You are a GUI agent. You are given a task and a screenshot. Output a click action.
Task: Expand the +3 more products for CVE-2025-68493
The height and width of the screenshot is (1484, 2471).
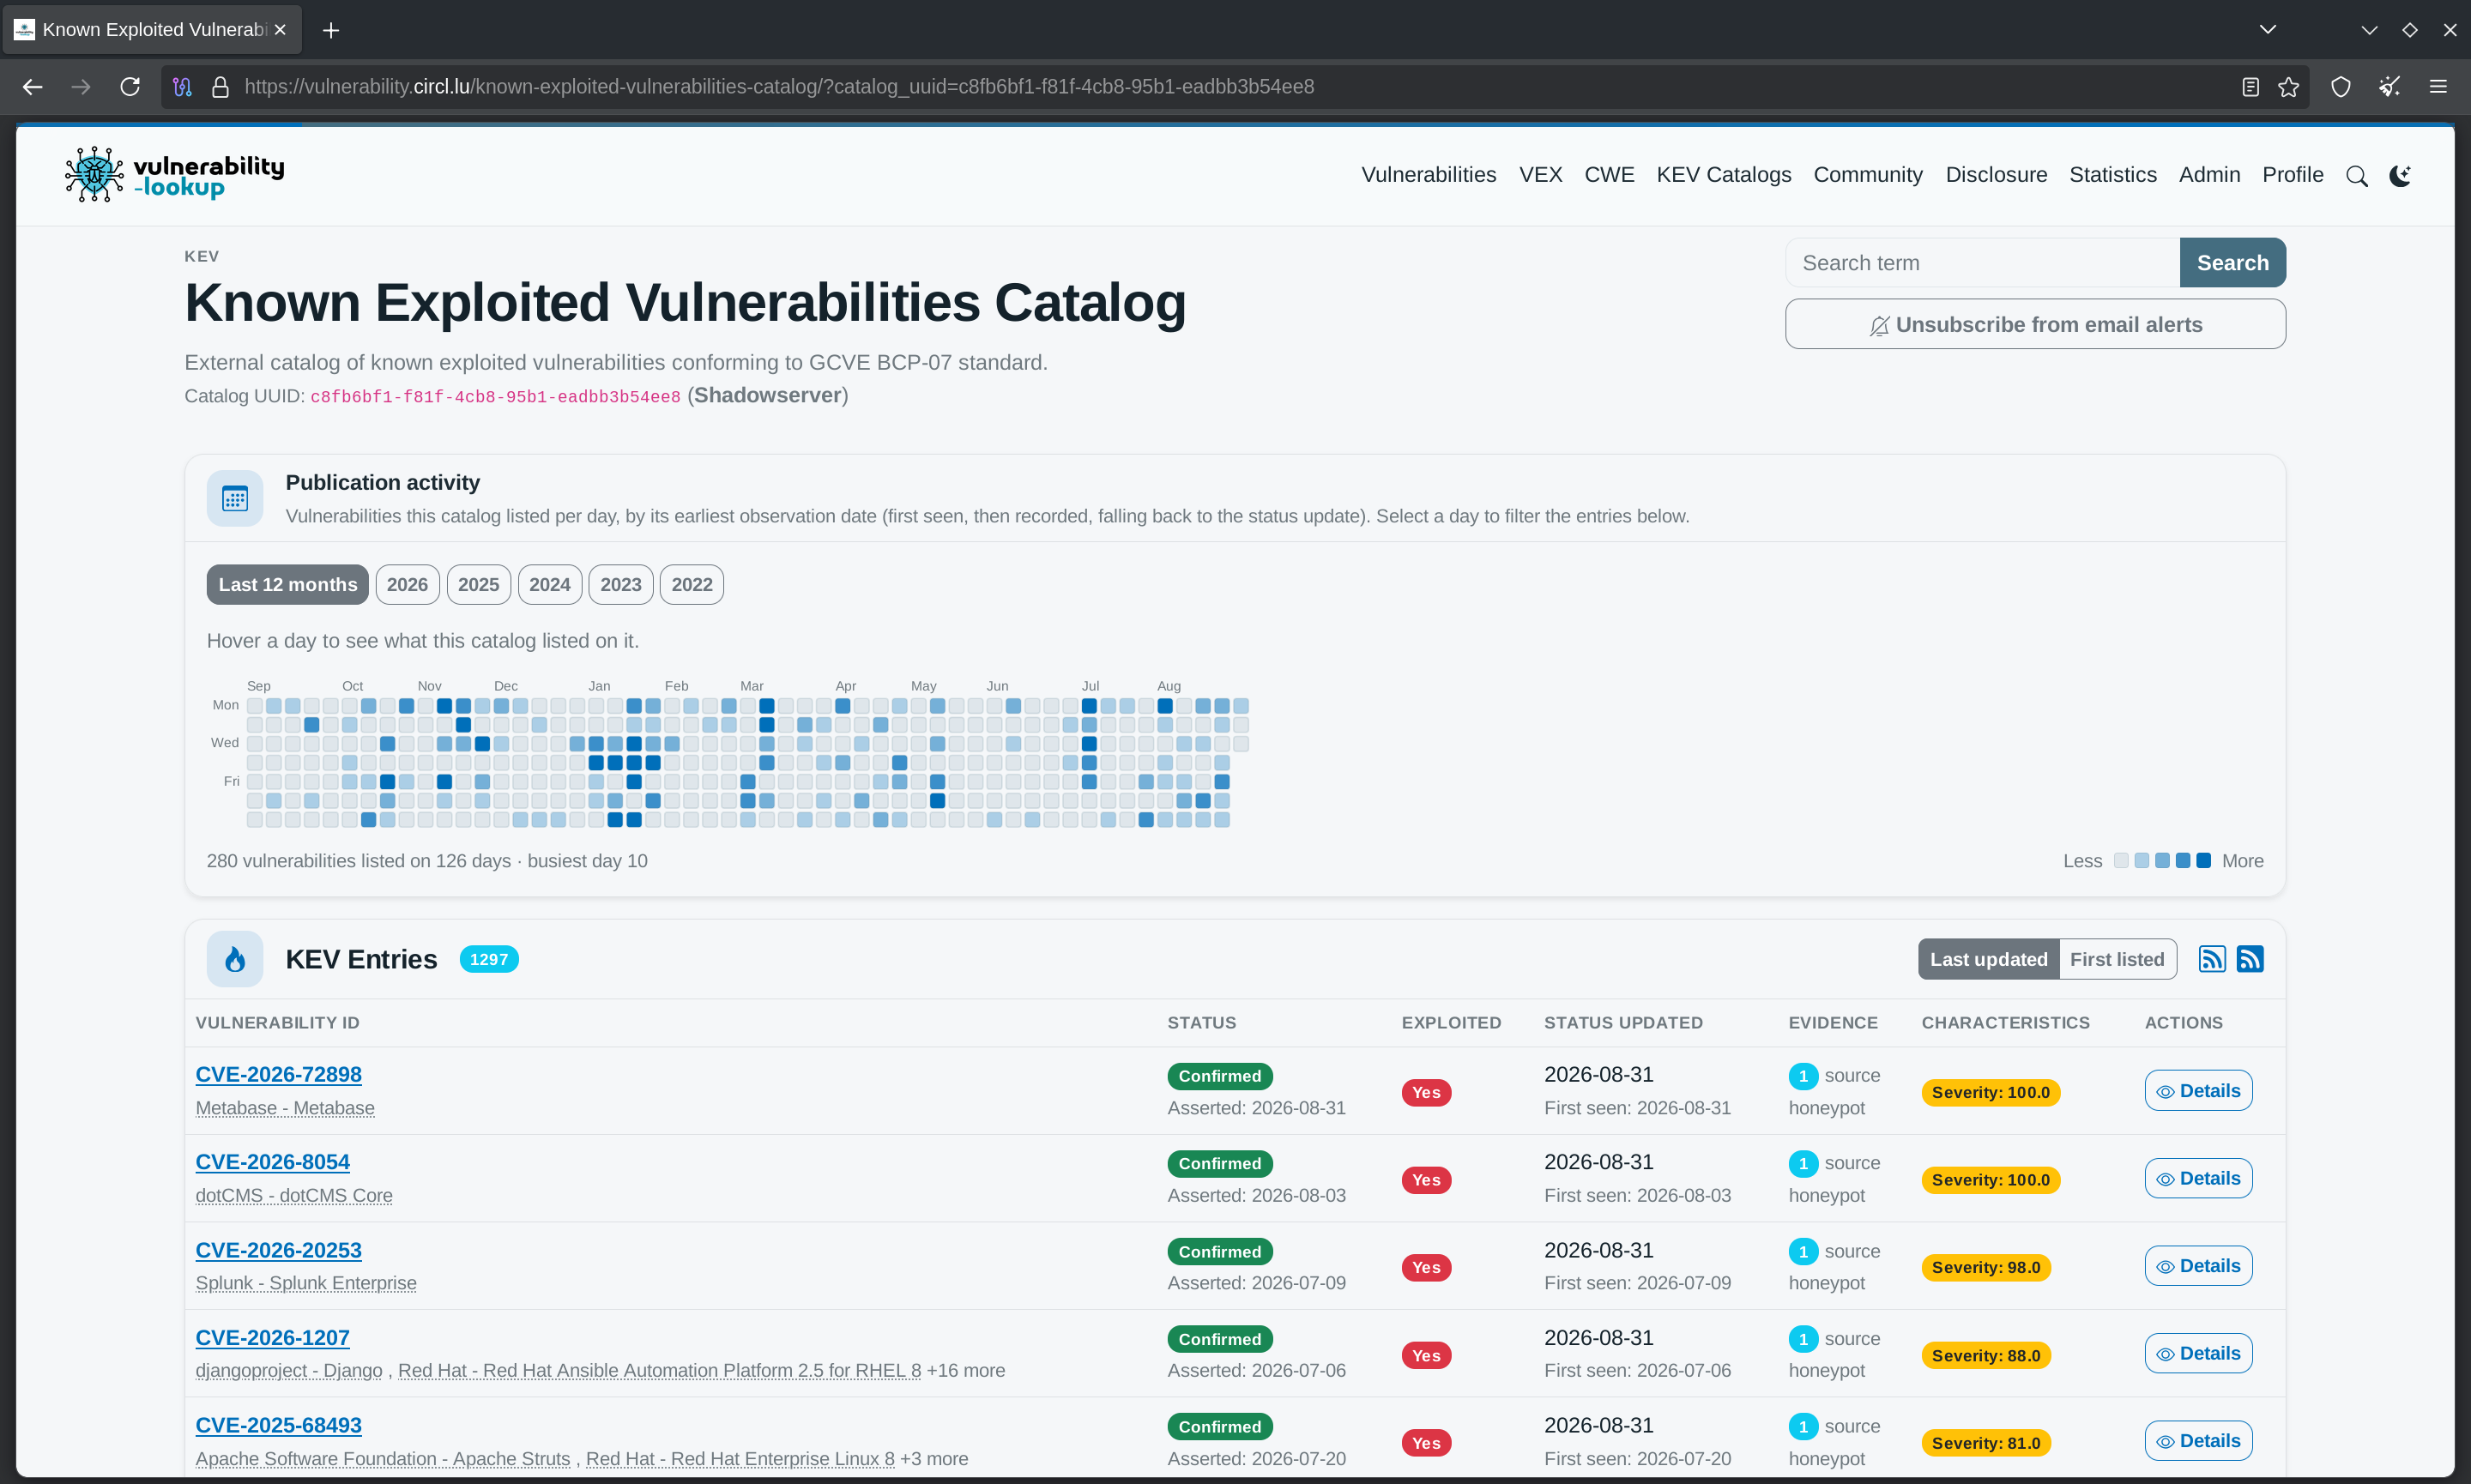pyautogui.click(x=934, y=1458)
